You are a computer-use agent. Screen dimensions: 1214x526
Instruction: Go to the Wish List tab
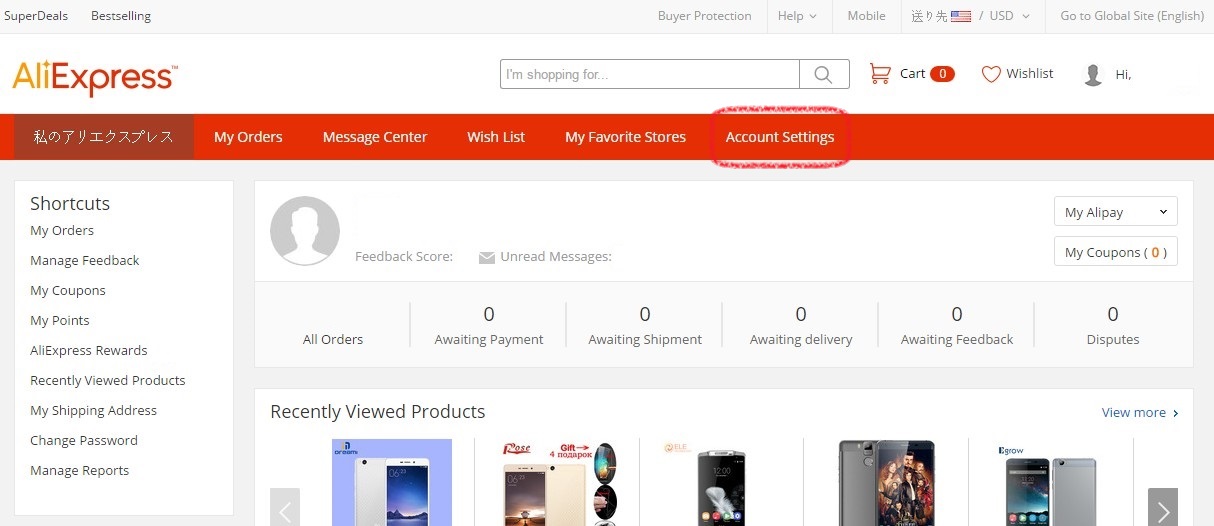496,137
